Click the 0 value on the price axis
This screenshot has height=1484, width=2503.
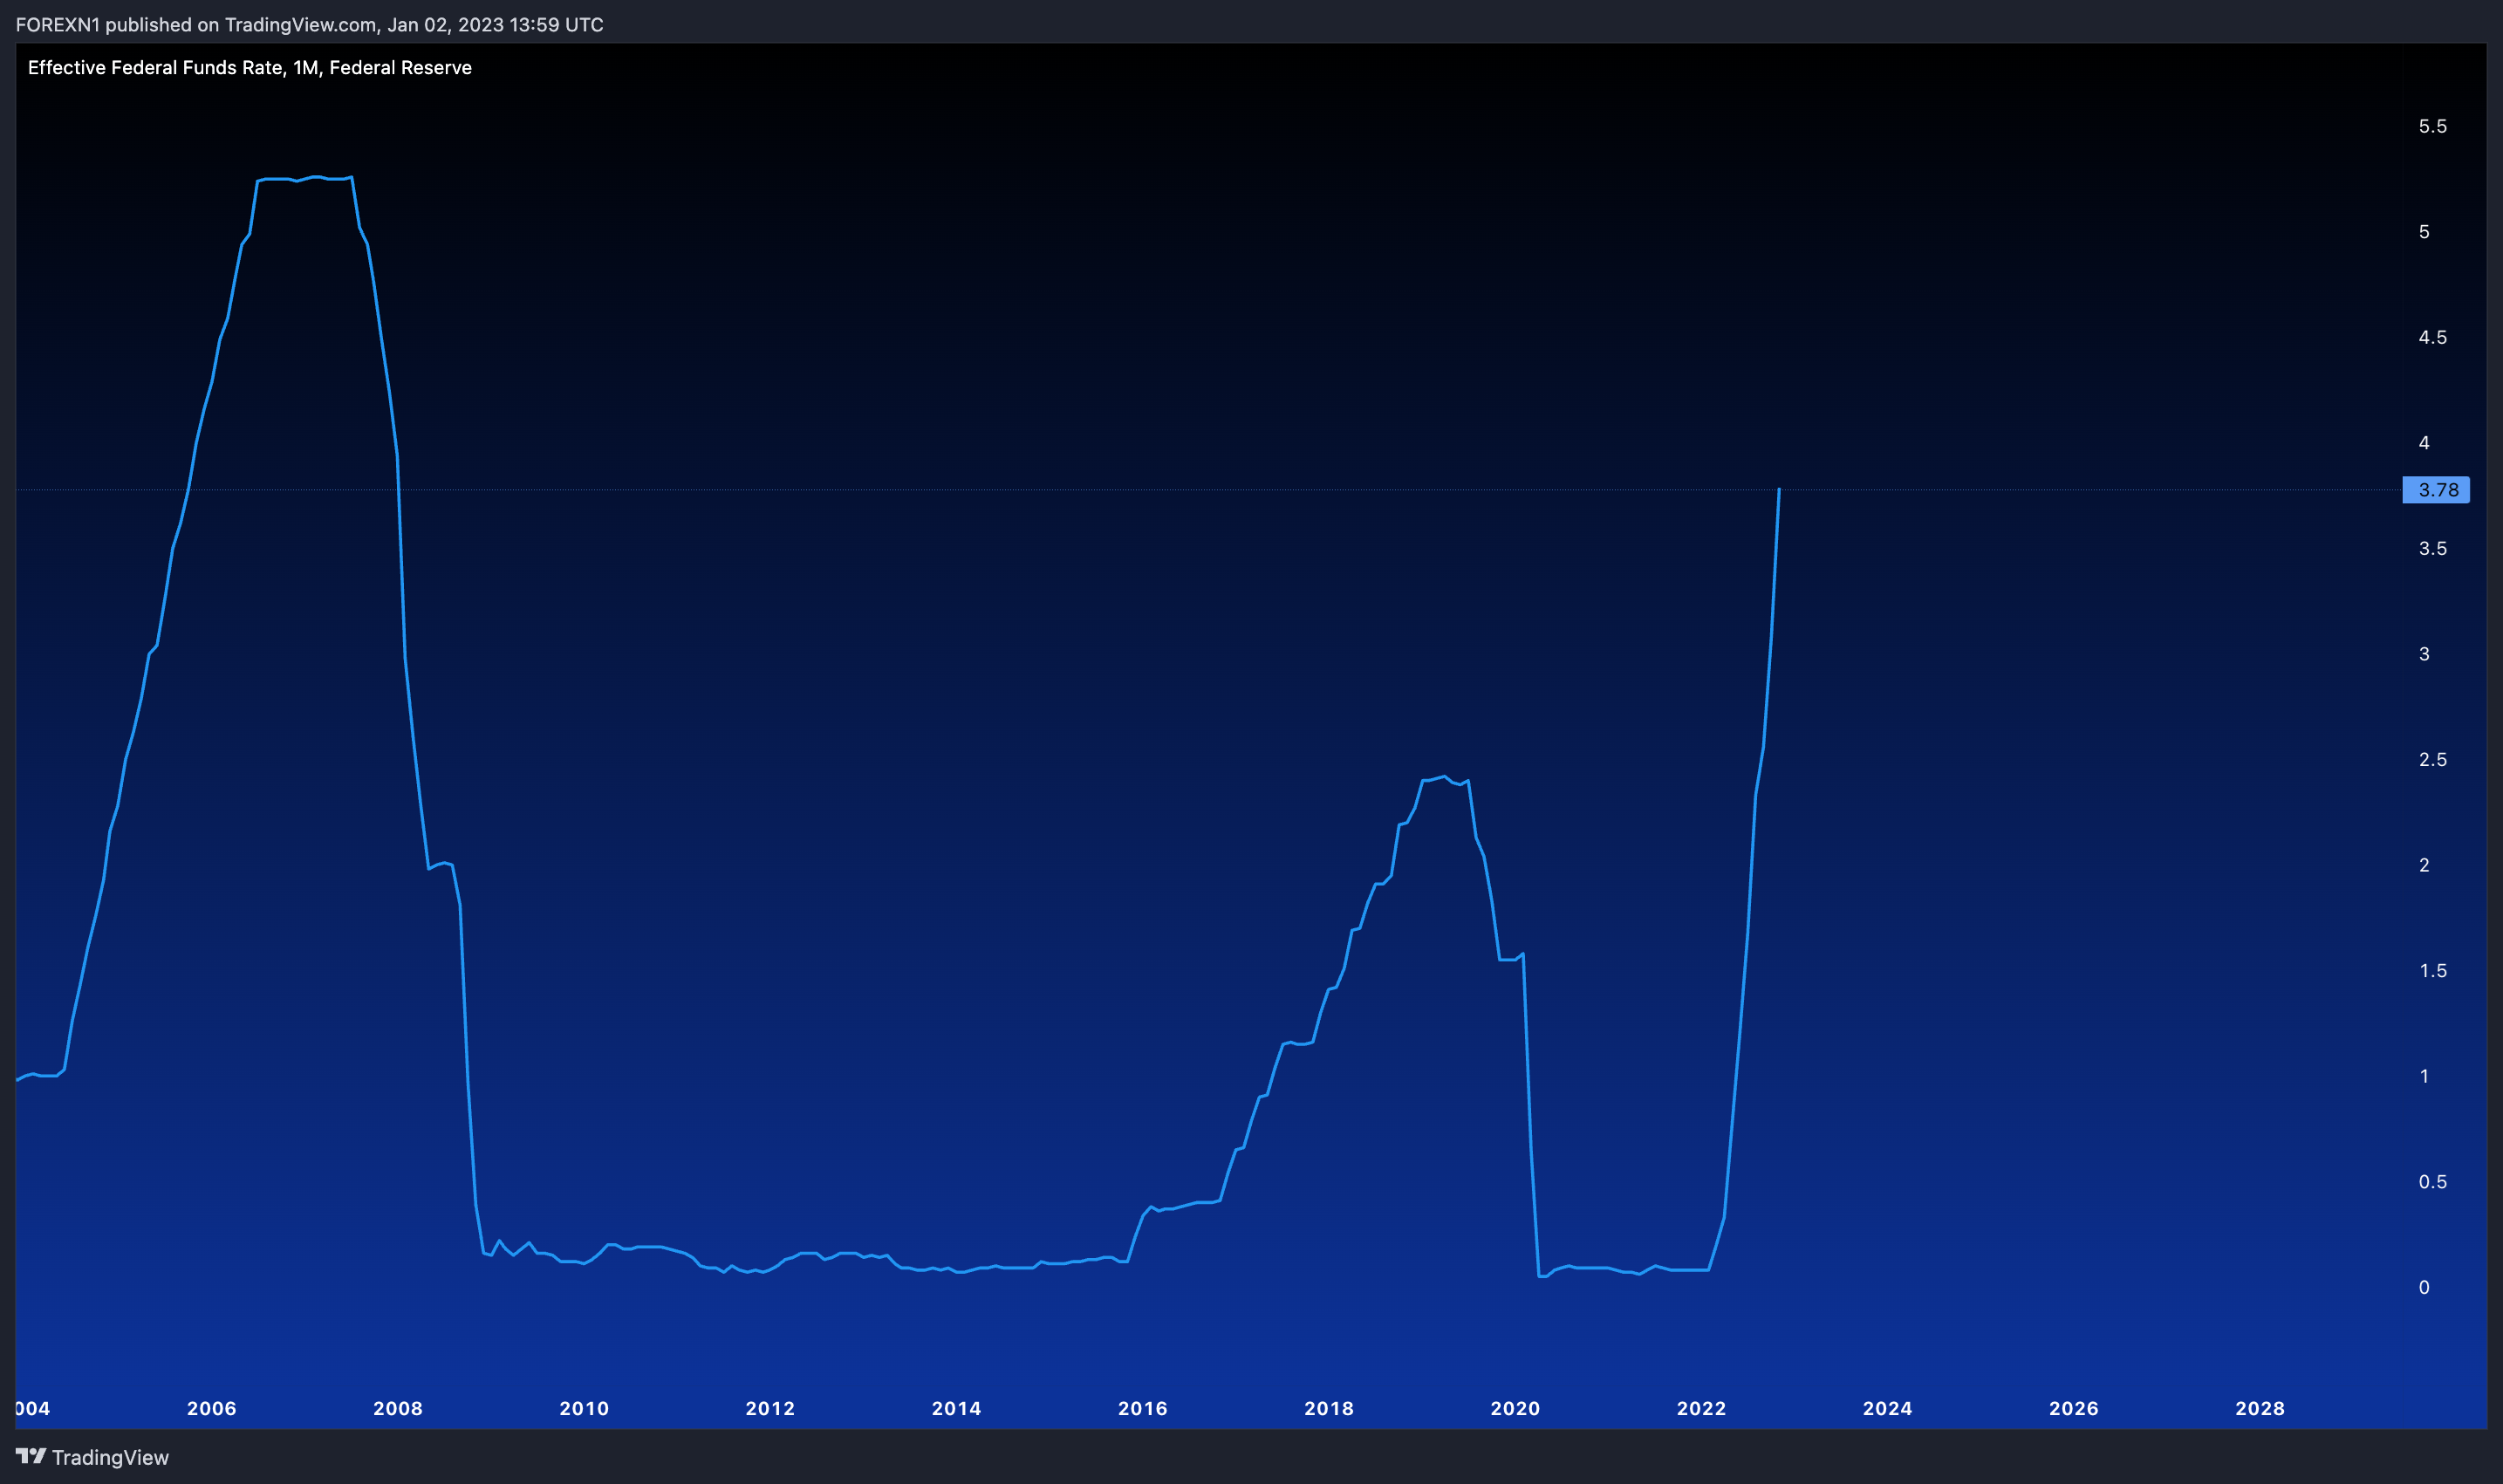pos(2424,1288)
